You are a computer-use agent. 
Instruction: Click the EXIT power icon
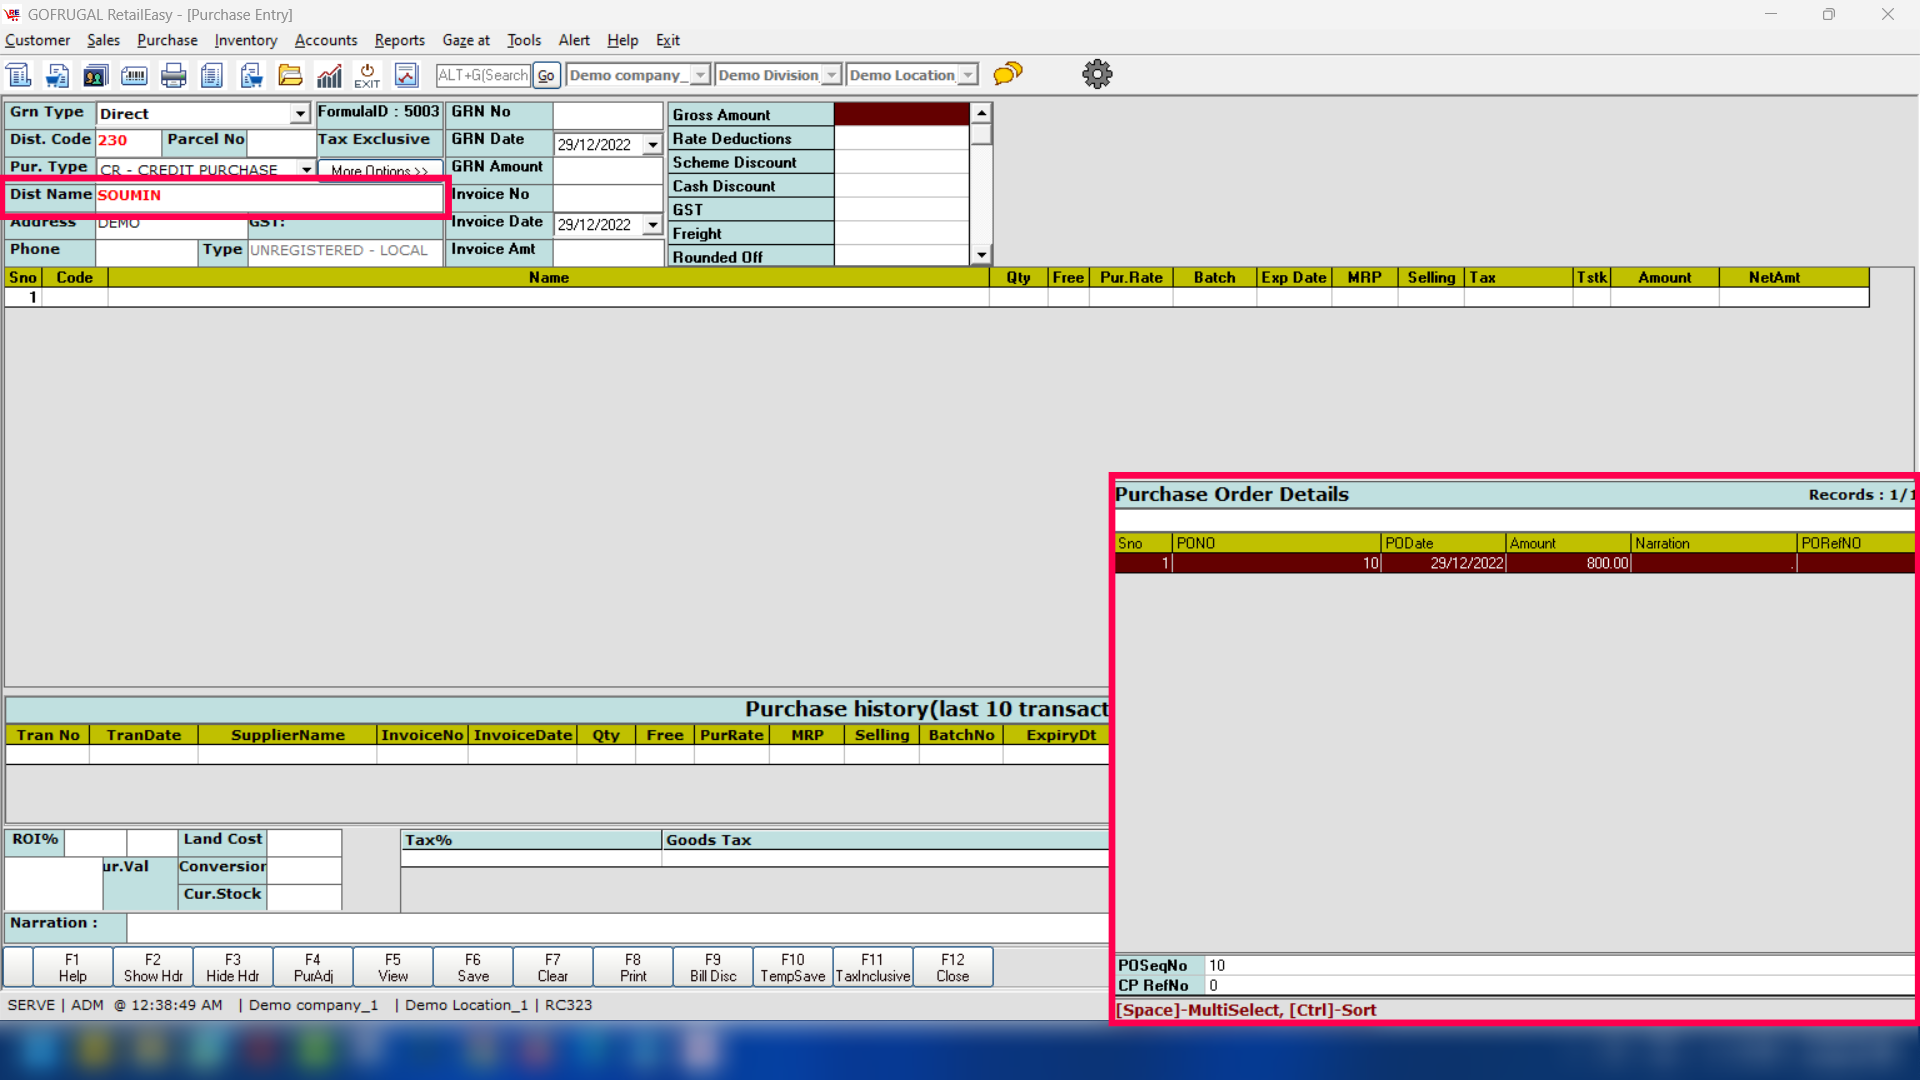[367, 75]
